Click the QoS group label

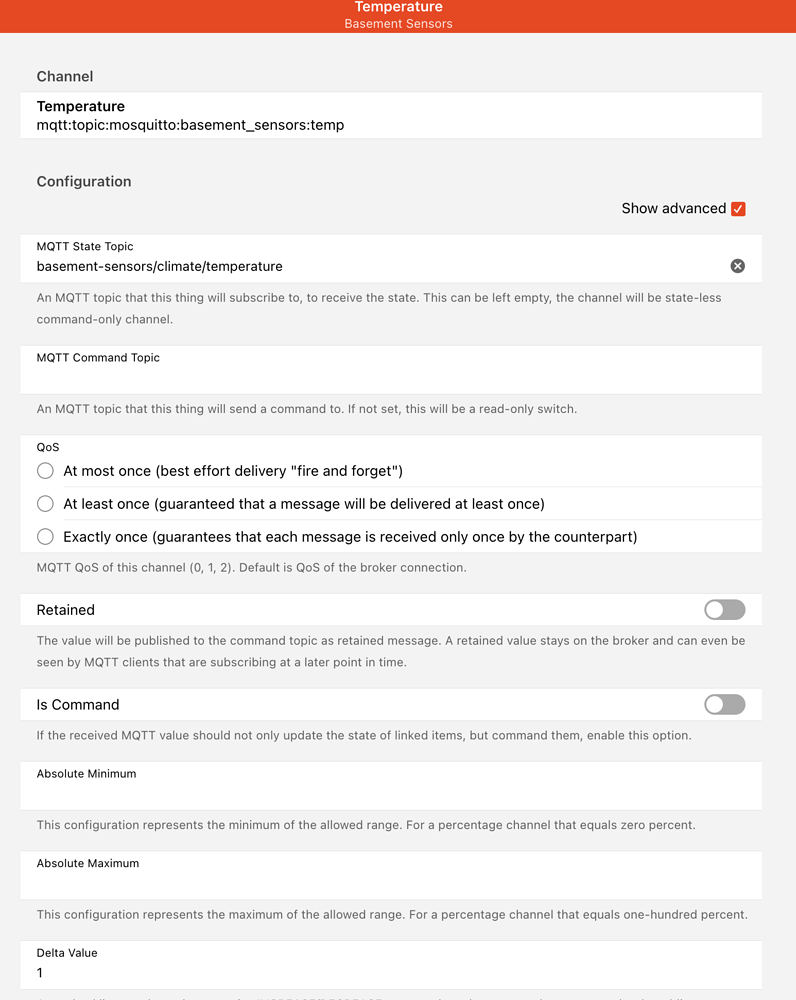pyautogui.click(x=48, y=447)
